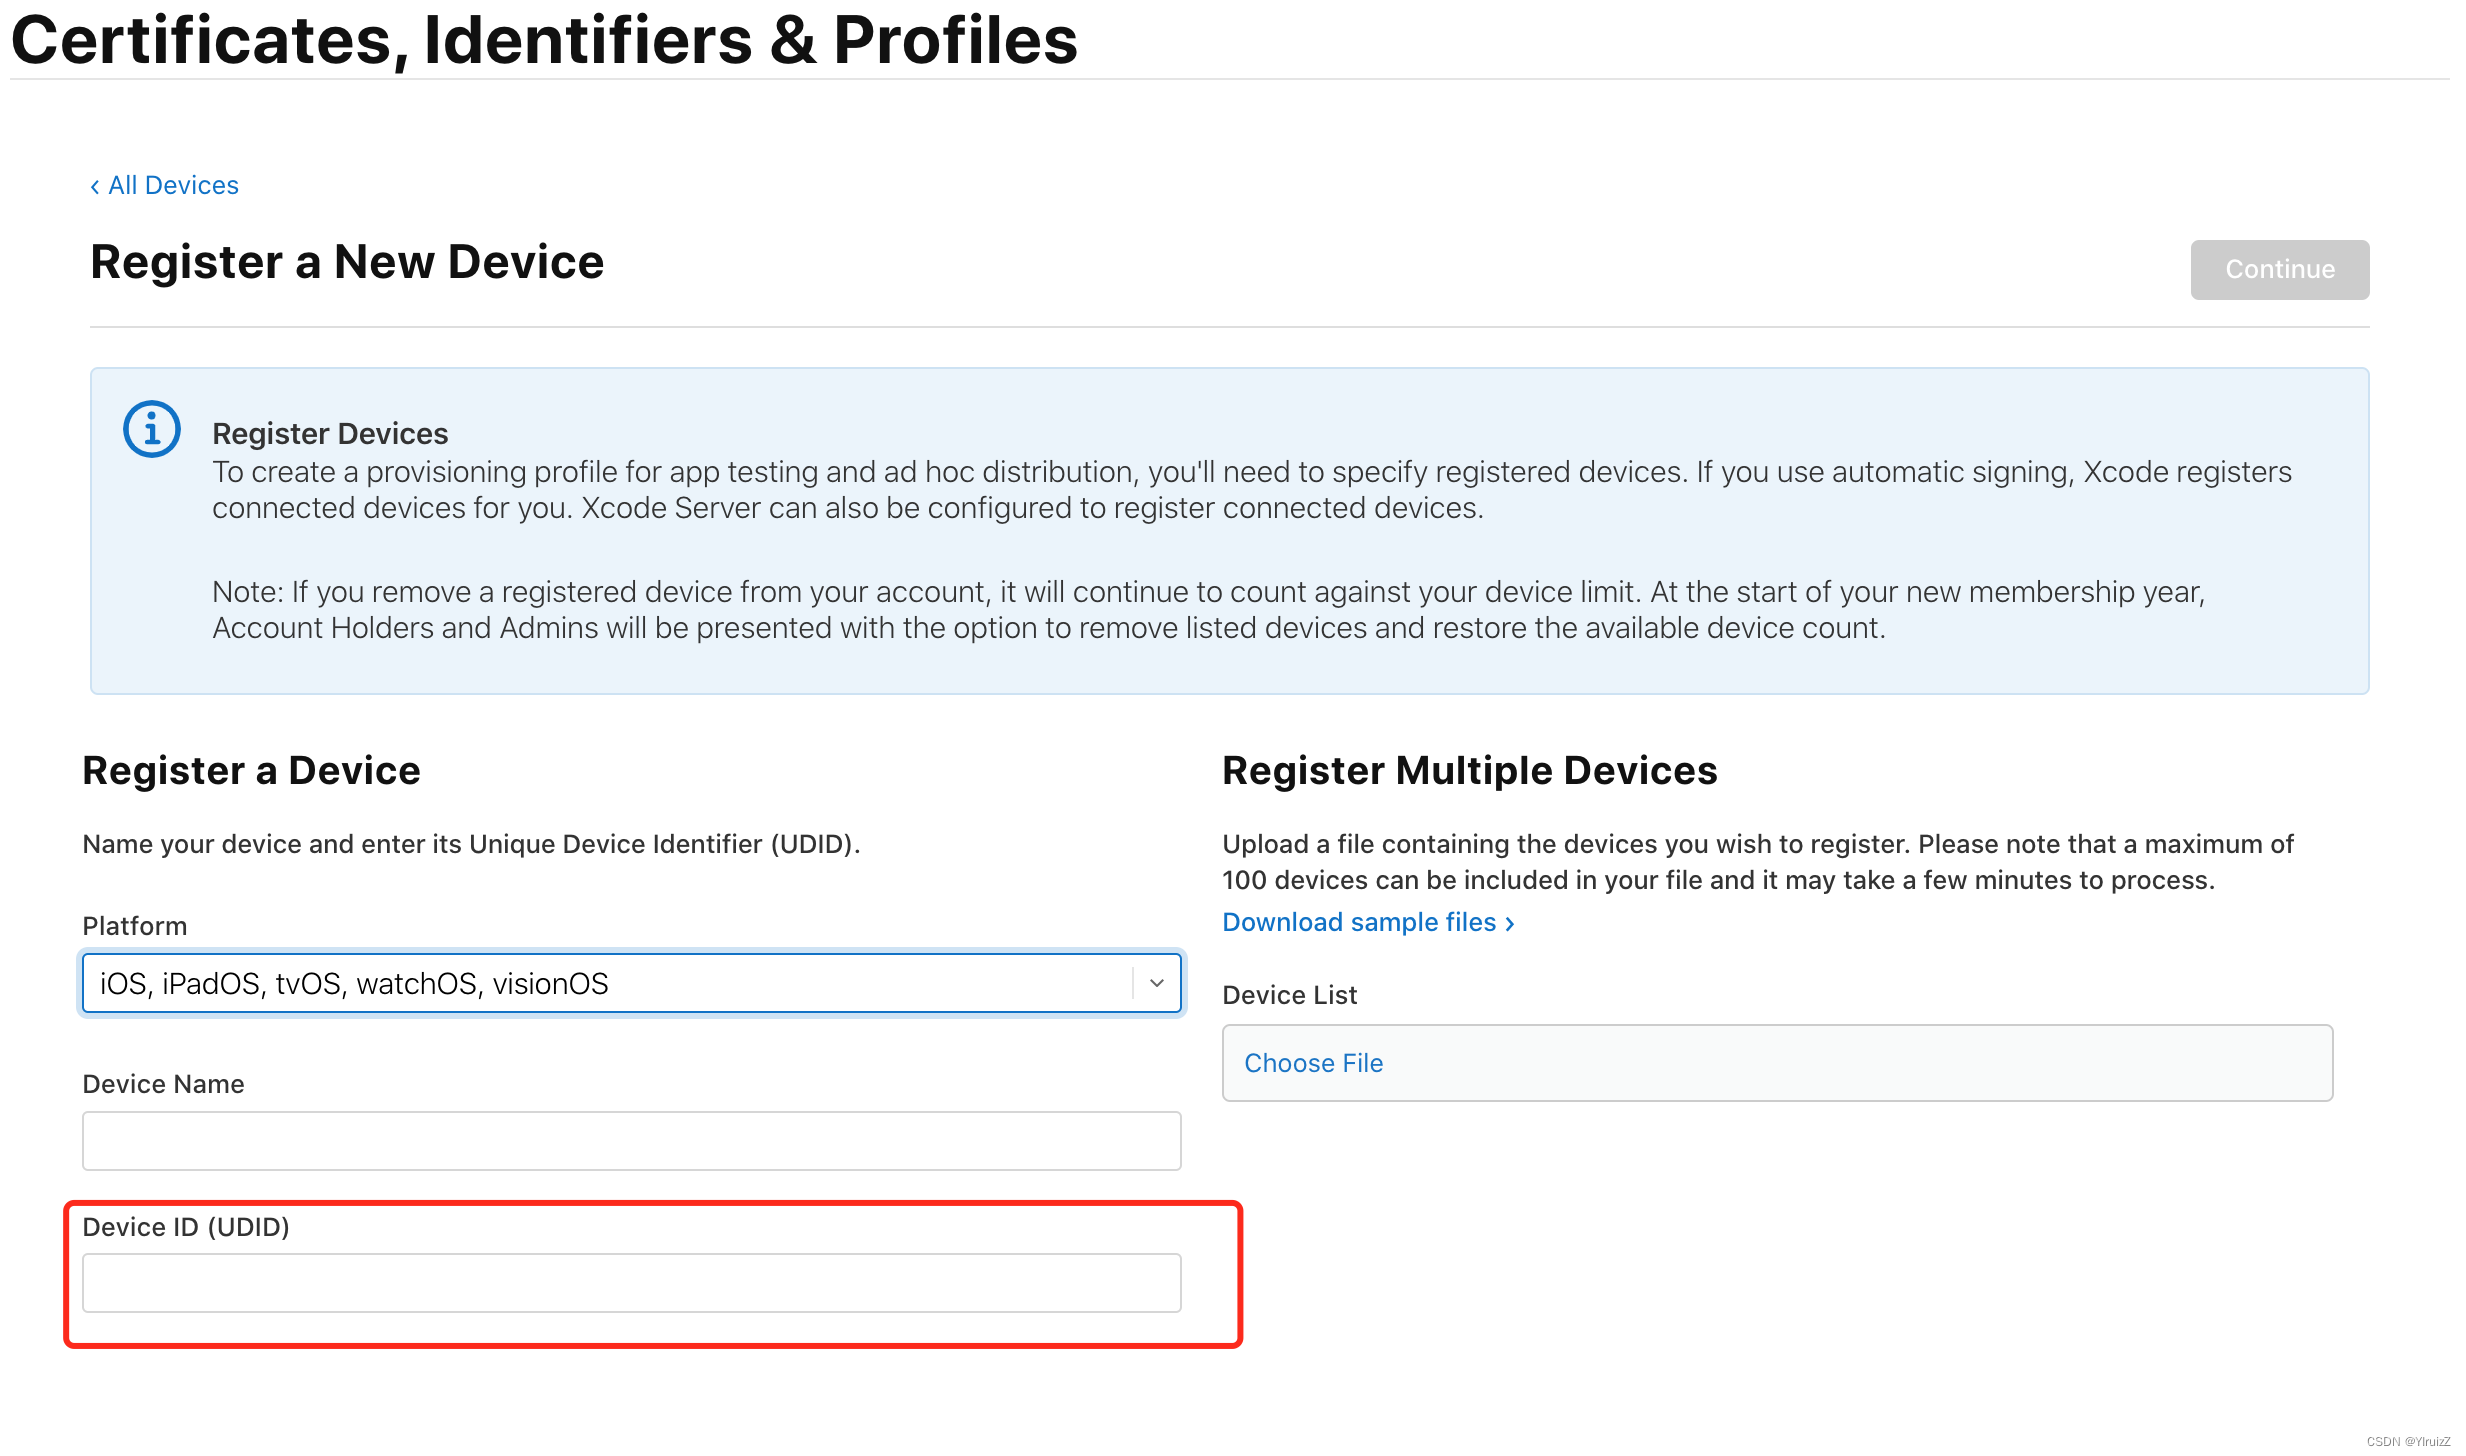2466x1456 pixels.
Task: Click the back chevron before All Devices
Action: 95,187
